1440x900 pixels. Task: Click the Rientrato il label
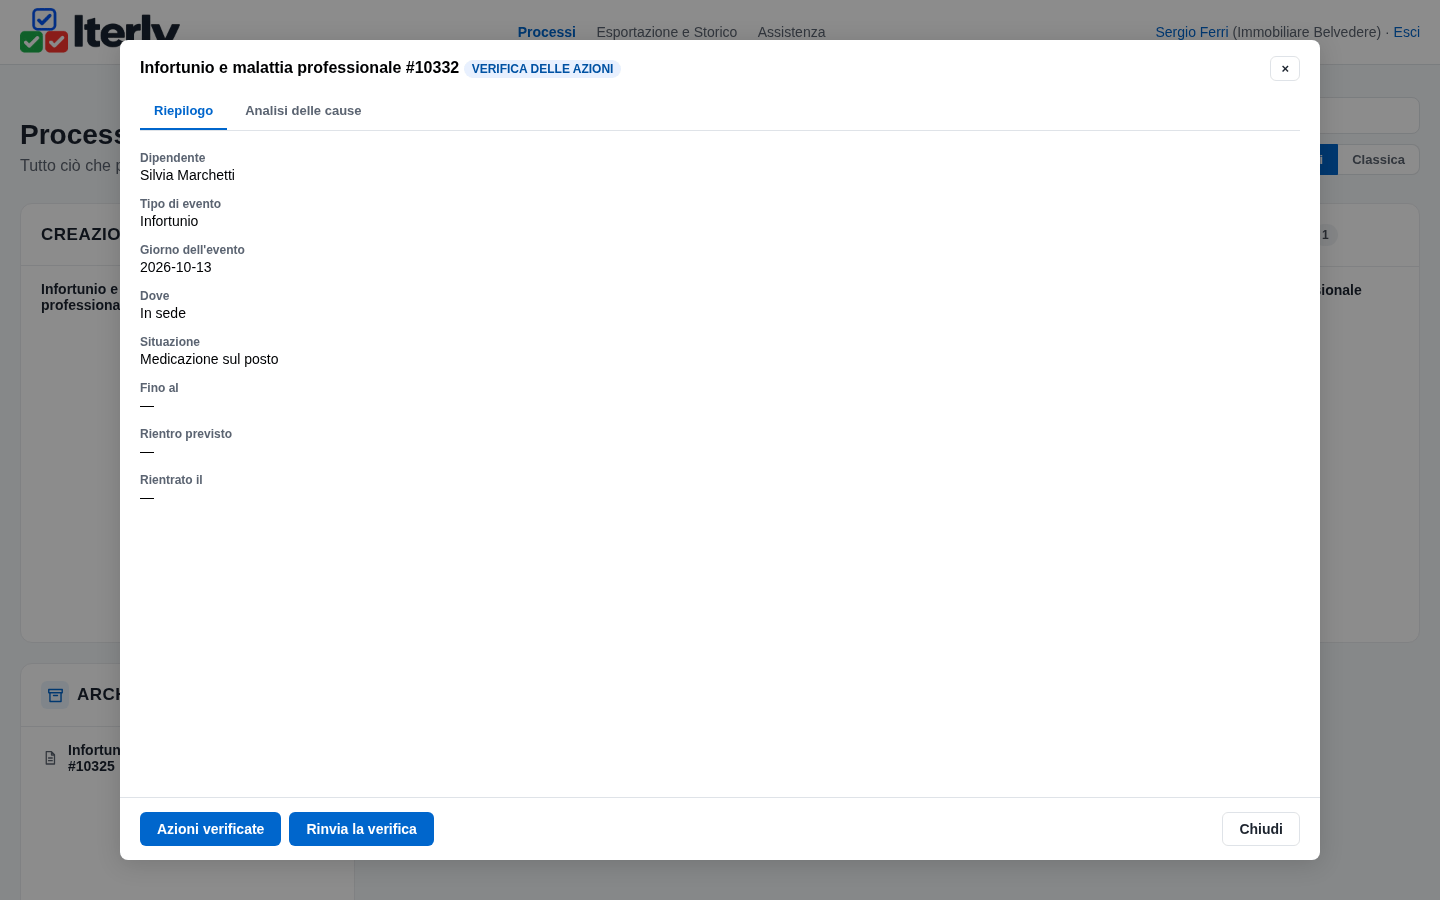tap(171, 480)
